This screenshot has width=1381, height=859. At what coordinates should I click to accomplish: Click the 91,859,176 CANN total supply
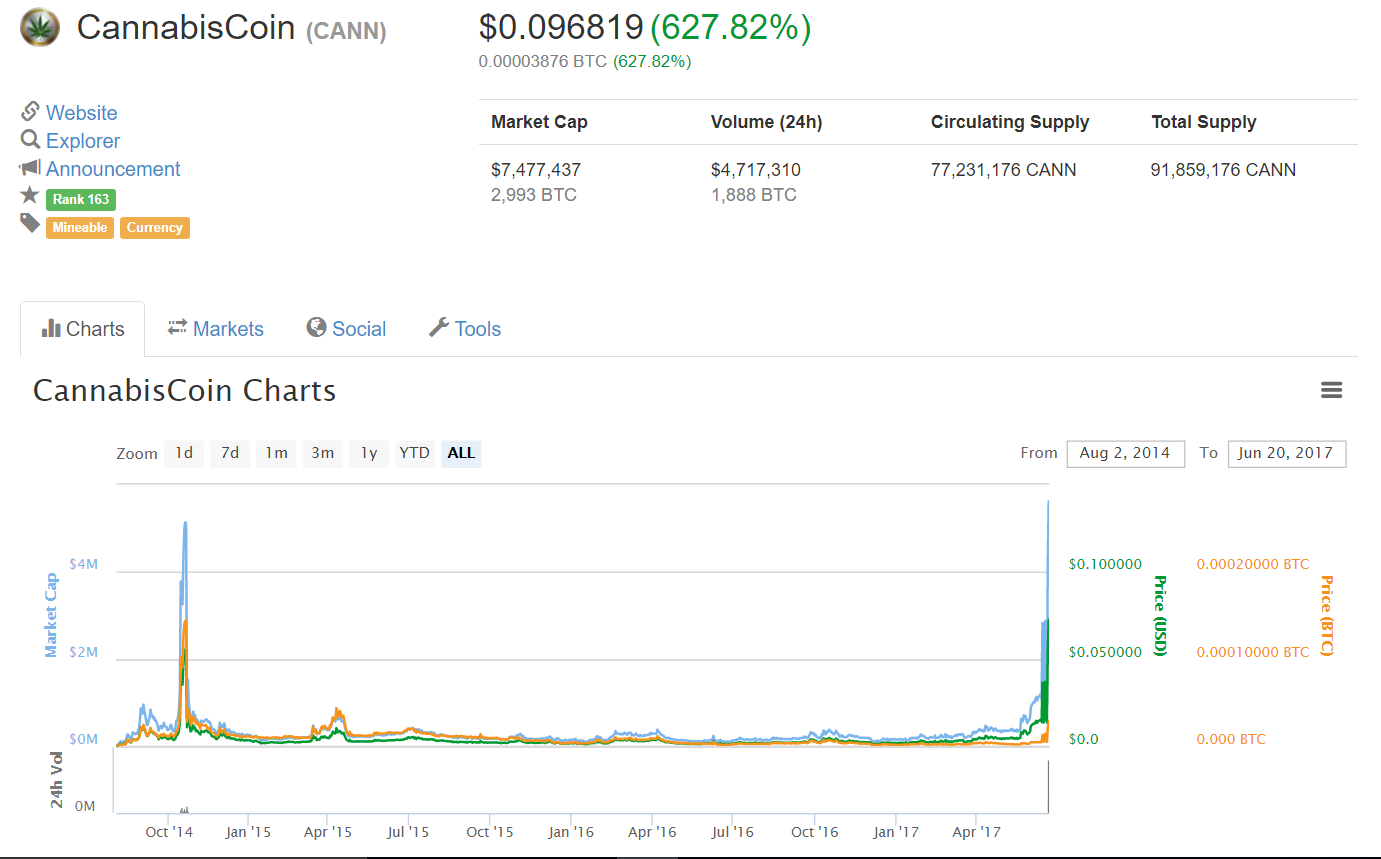pos(1224,170)
